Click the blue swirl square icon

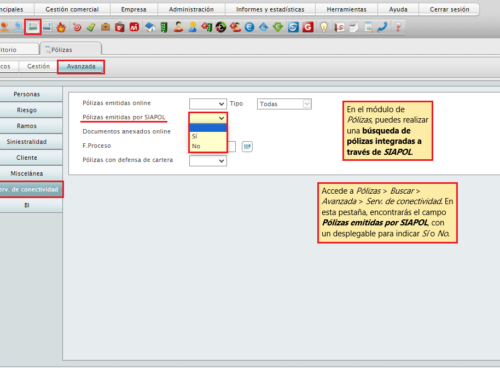click(293, 27)
